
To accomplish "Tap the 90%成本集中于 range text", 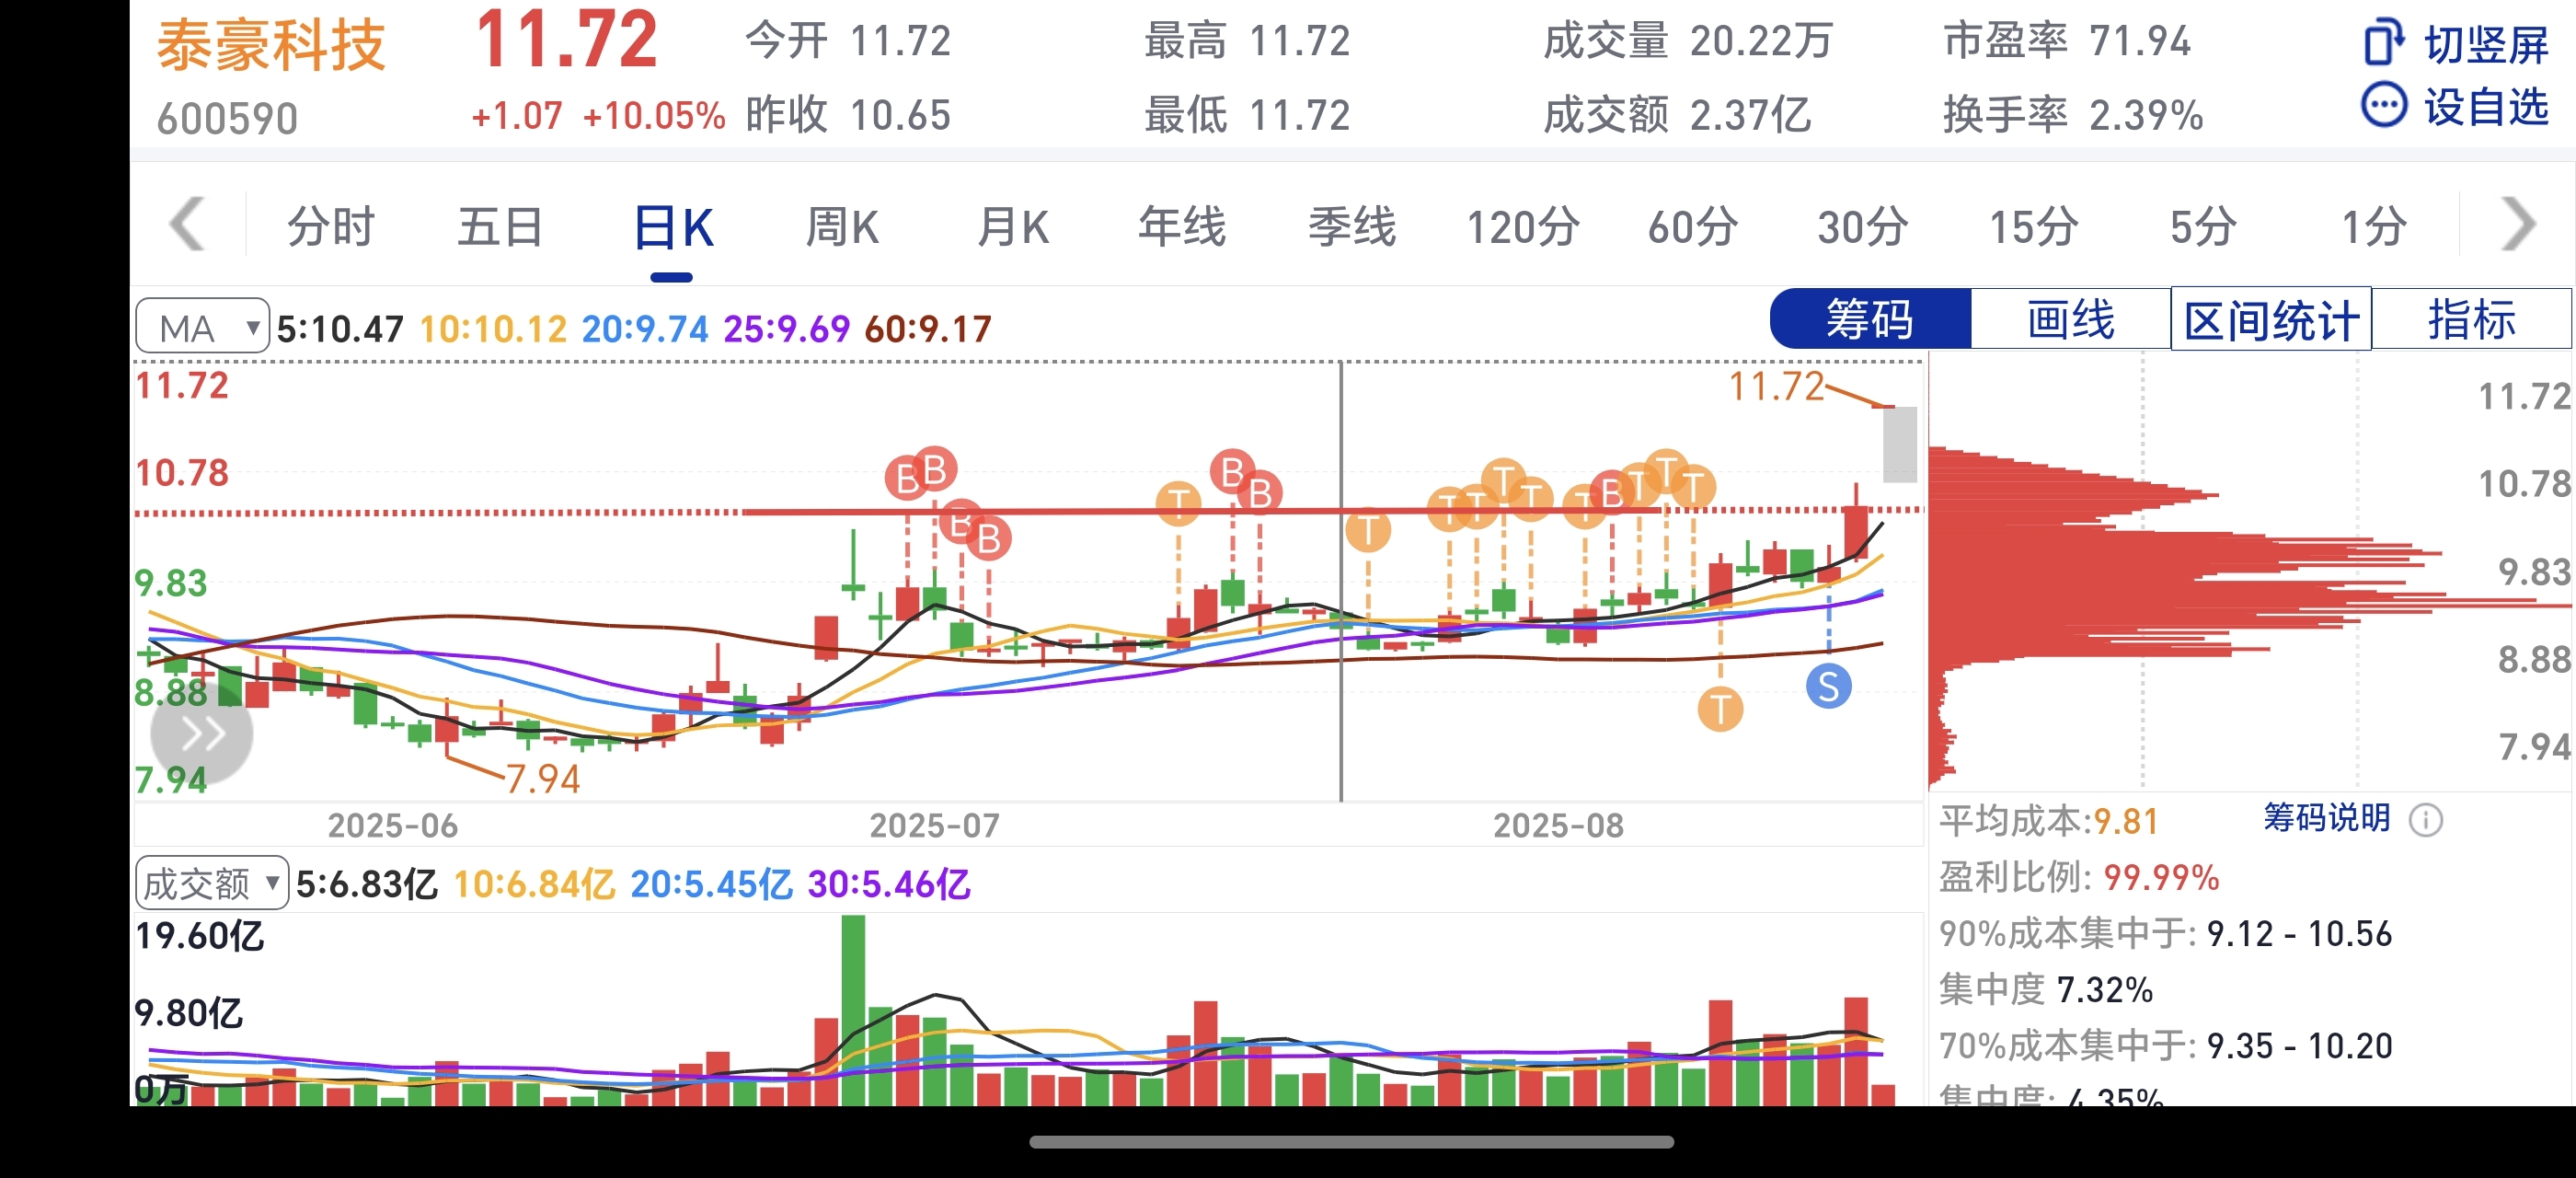I will coord(2165,933).
